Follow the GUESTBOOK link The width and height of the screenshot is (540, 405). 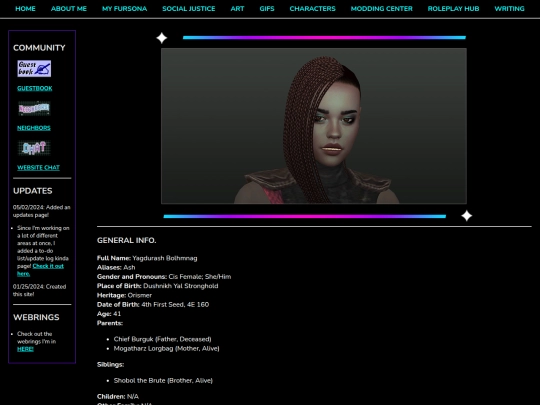pos(35,89)
